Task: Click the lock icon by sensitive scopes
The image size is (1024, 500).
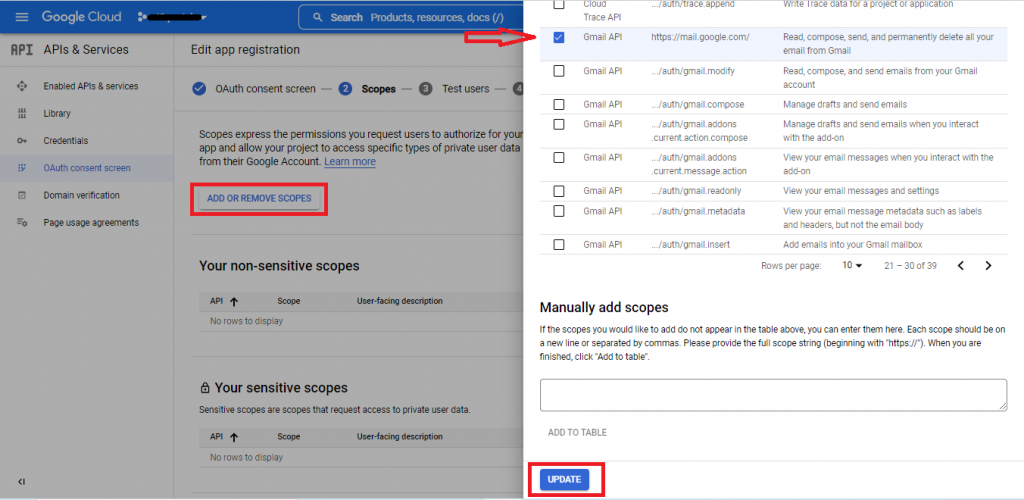Action: pyautogui.click(x=204, y=388)
